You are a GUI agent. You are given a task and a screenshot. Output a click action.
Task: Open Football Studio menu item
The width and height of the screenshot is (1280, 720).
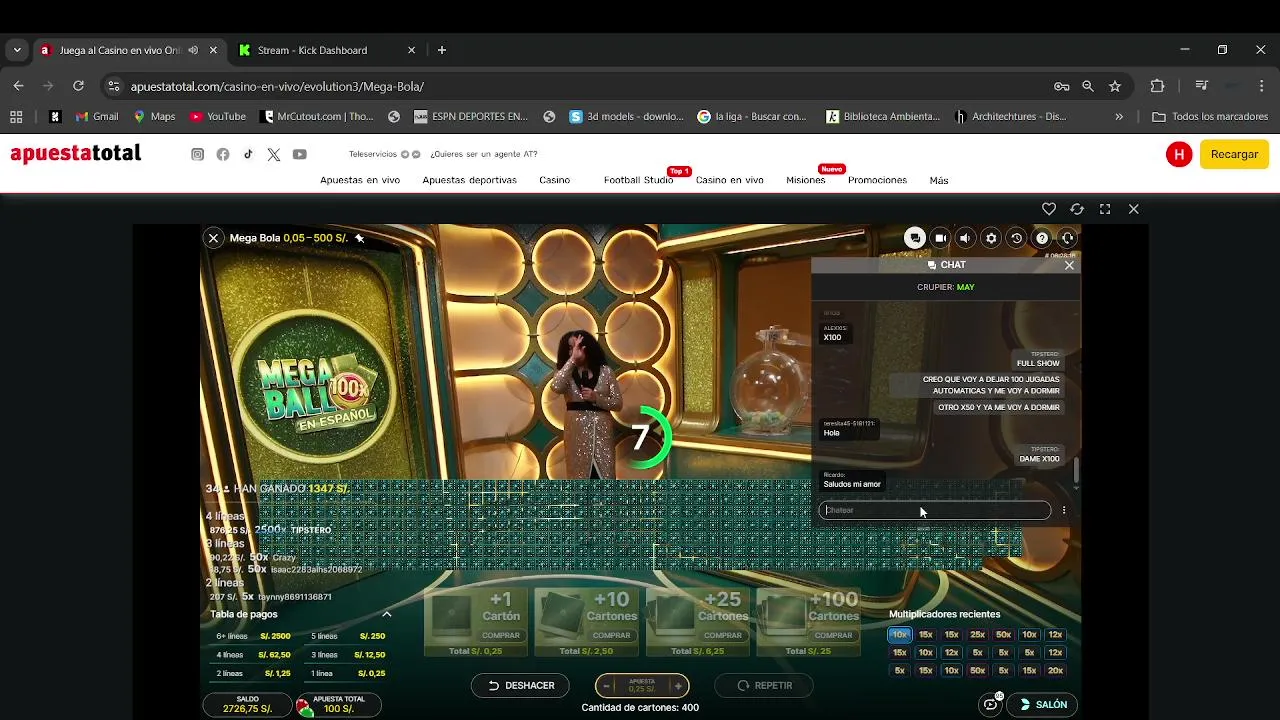[638, 180]
